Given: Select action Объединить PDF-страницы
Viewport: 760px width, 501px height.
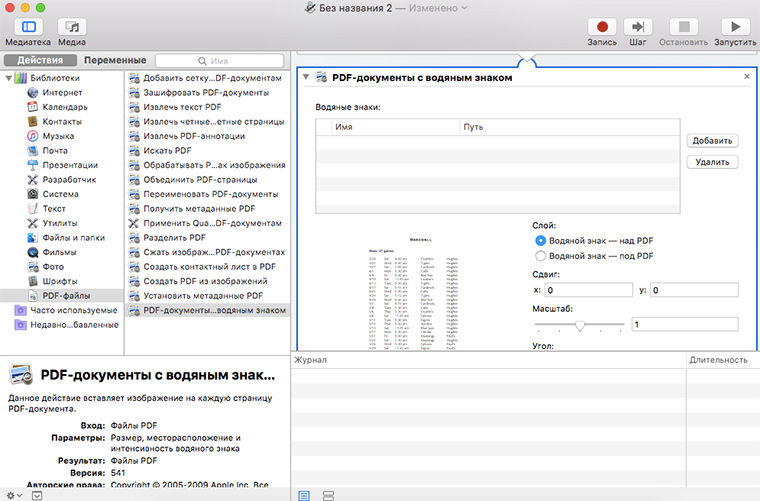Looking at the screenshot, I should point(207,180).
